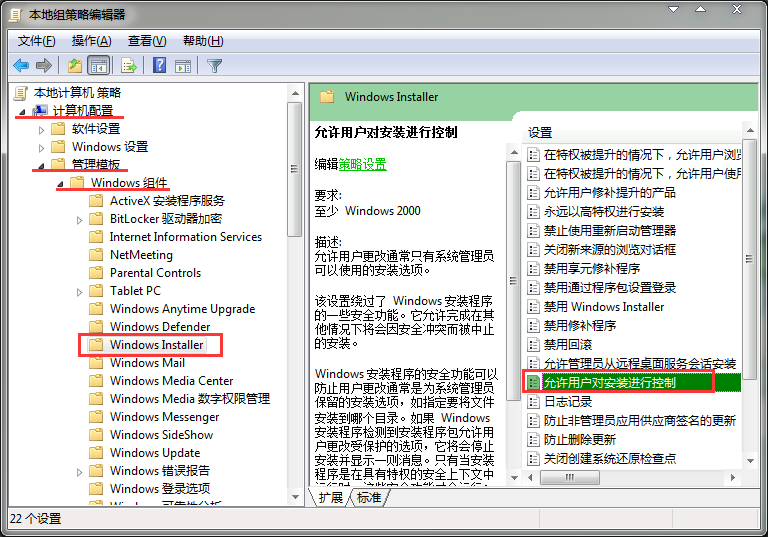768x537 pixels.
Task: Click the 策略设置 link
Action: click(x=362, y=164)
